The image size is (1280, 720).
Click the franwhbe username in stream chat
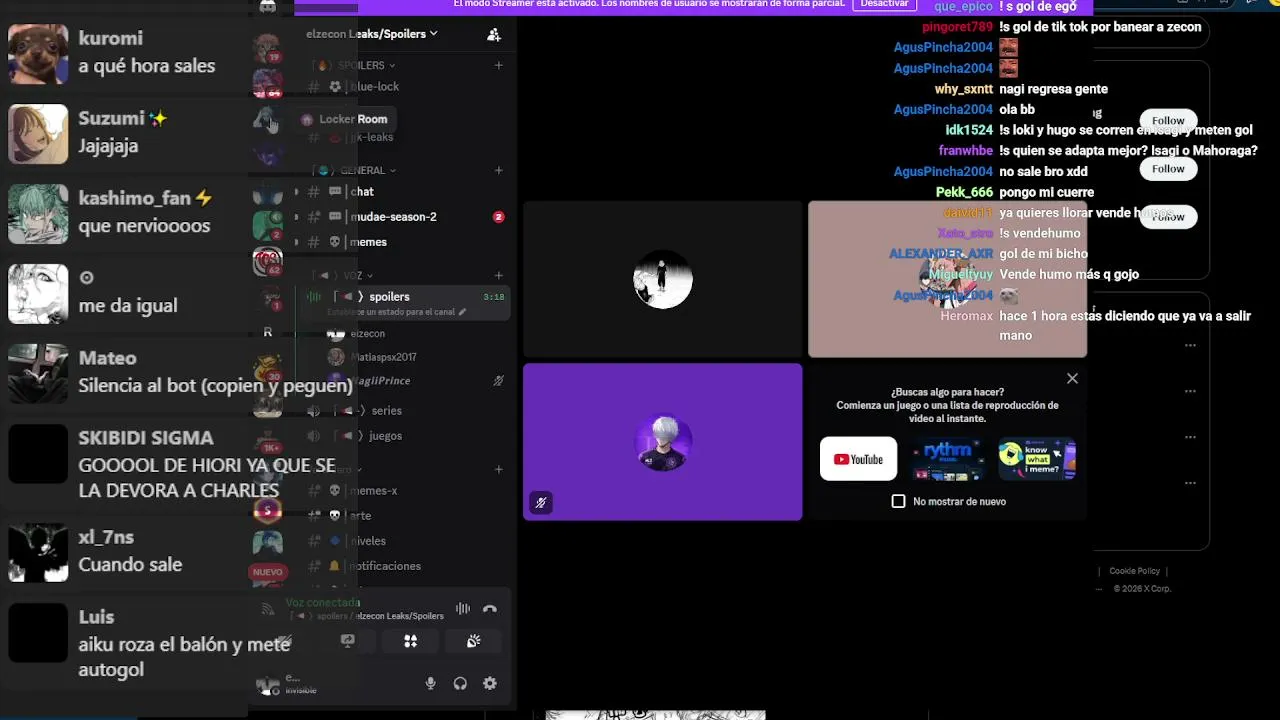(x=965, y=151)
